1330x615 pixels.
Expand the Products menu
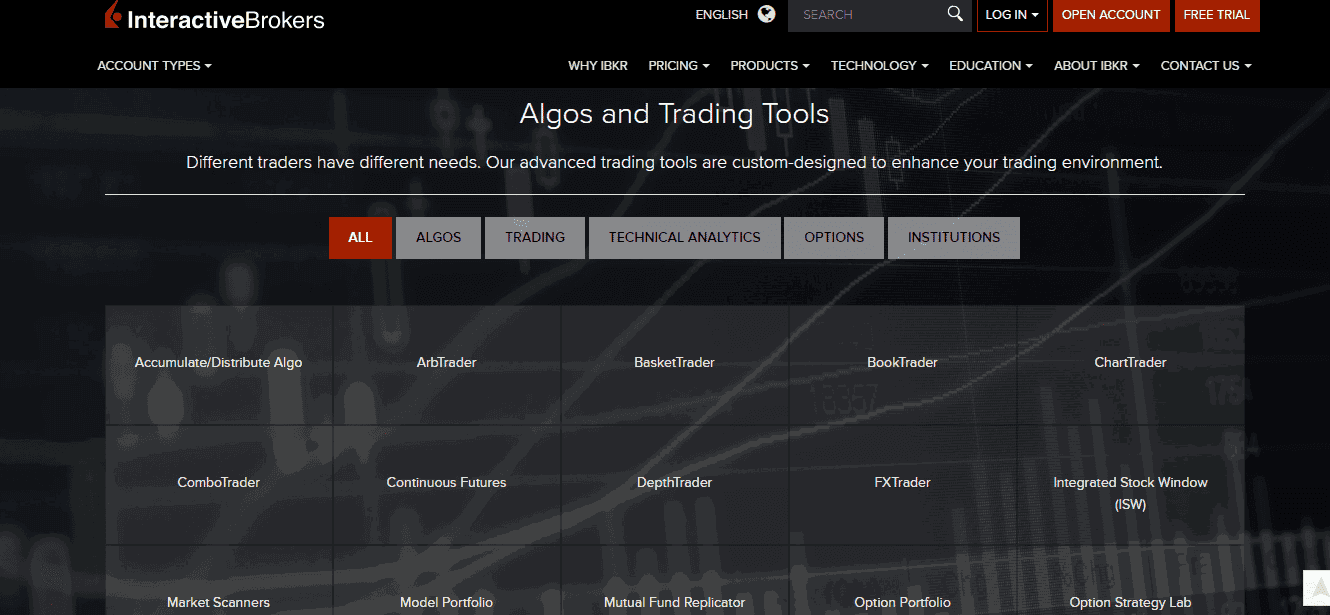tap(770, 66)
